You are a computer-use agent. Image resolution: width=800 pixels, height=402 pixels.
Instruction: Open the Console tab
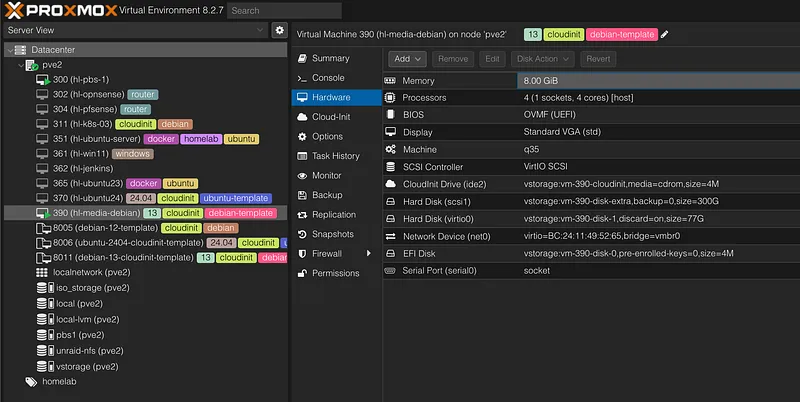328,78
